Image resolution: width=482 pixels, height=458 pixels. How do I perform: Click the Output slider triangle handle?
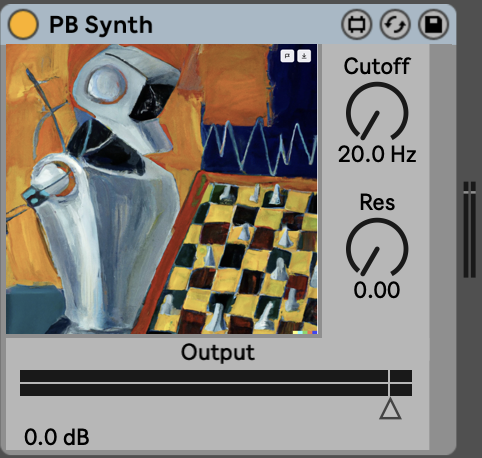coord(390,409)
